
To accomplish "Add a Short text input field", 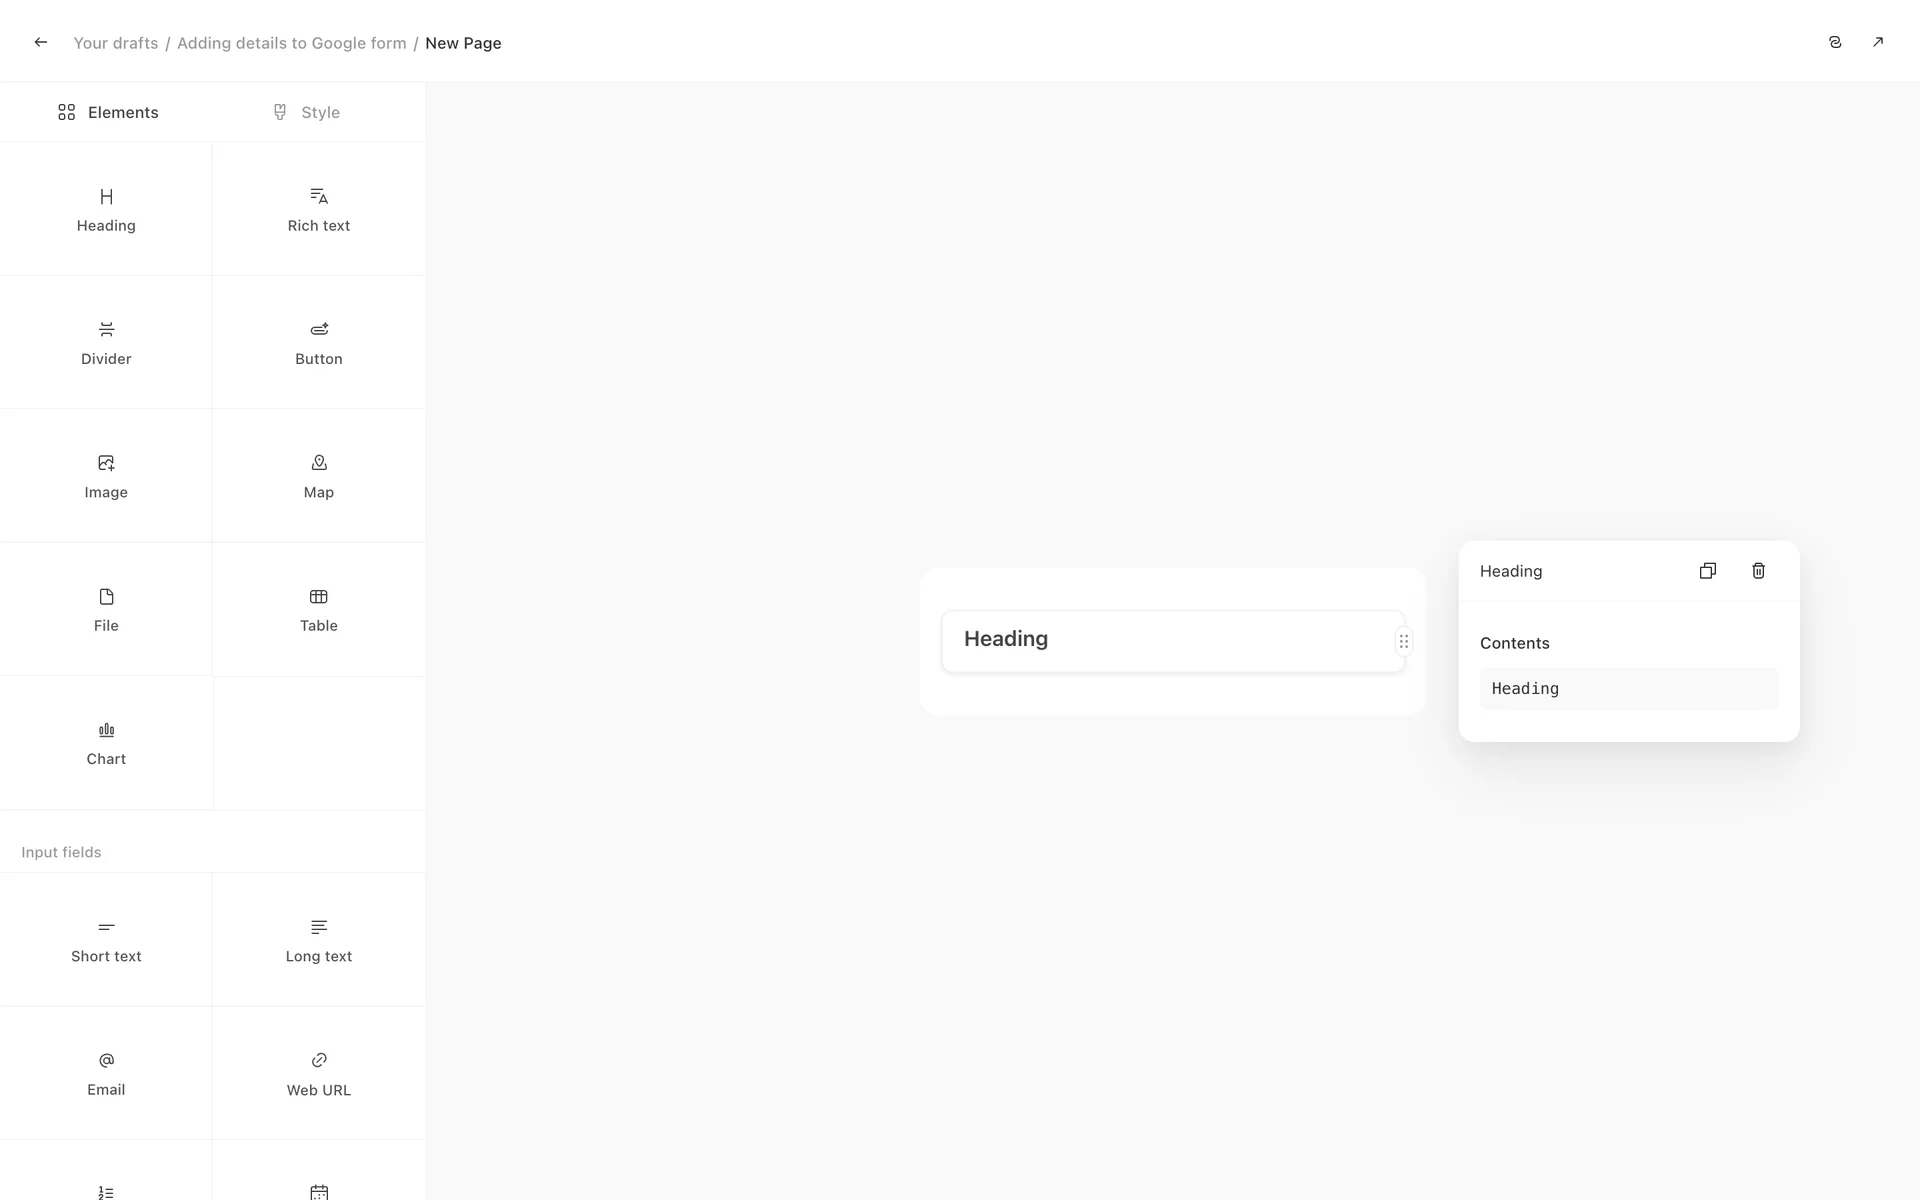I will click(106, 940).
